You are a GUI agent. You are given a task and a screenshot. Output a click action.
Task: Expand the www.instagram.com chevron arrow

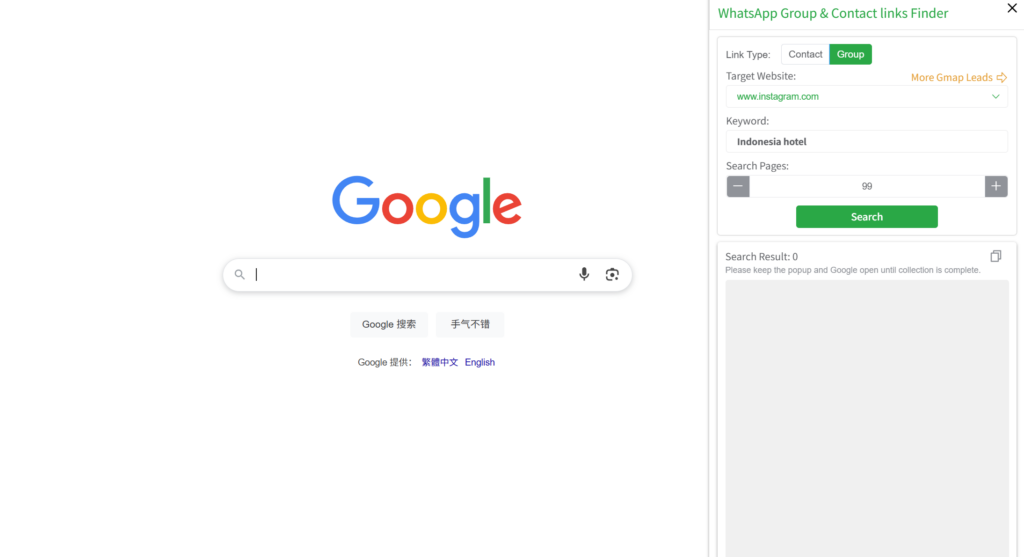pyautogui.click(x=995, y=97)
